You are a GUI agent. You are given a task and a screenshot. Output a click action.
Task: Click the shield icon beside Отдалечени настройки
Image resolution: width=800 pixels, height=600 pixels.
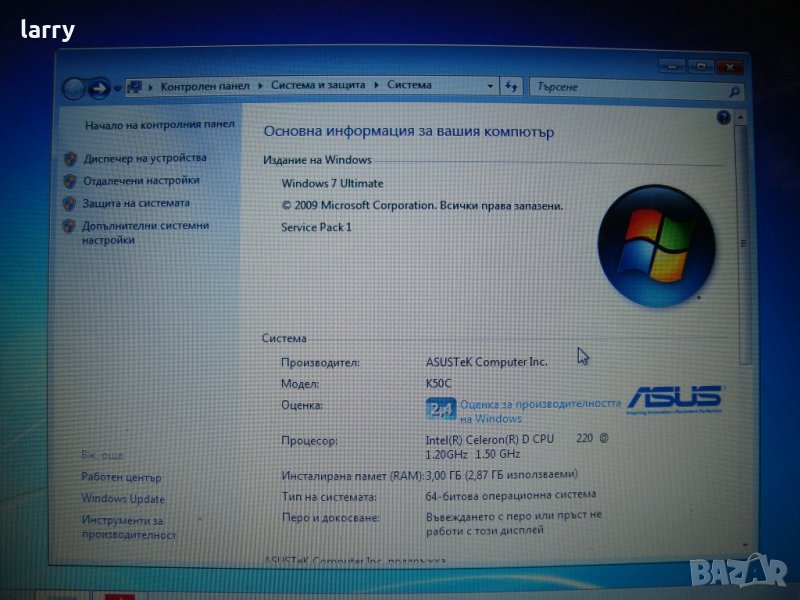[x=70, y=181]
